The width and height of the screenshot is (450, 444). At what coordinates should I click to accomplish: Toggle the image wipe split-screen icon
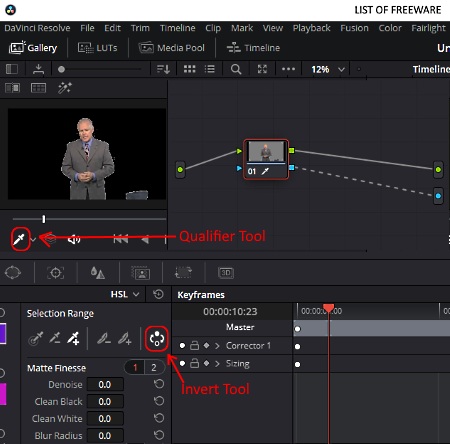(12, 88)
